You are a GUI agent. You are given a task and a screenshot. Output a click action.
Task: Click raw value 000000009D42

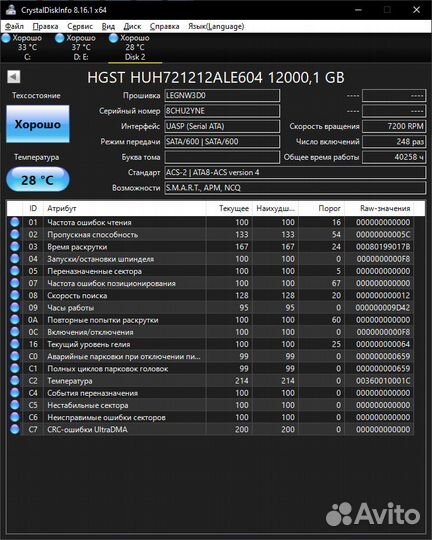[x=383, y=308]
